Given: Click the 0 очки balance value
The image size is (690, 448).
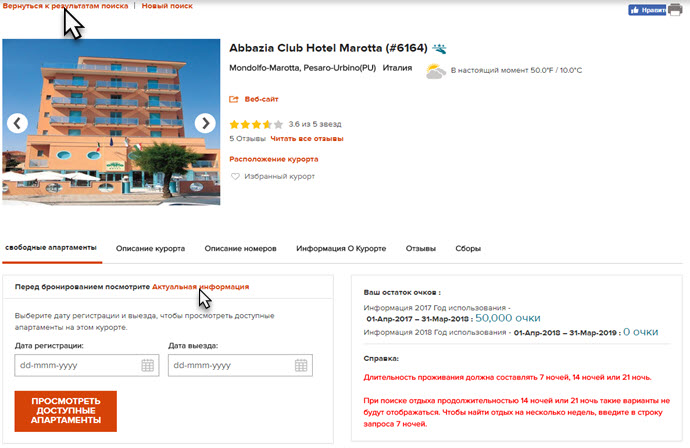Looking at the screenshot, I should pyautogui.click(x=641, y=332).
